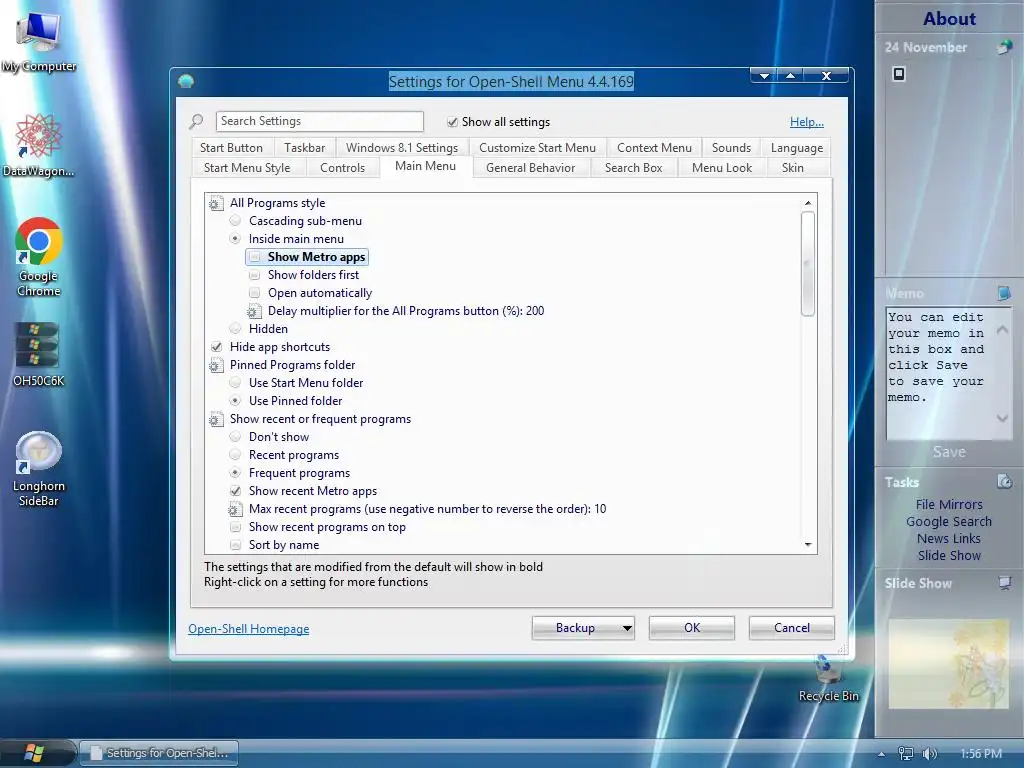Click the settings list scroll-down arrow
This screenshot has height=768, width=1024.
808,545
